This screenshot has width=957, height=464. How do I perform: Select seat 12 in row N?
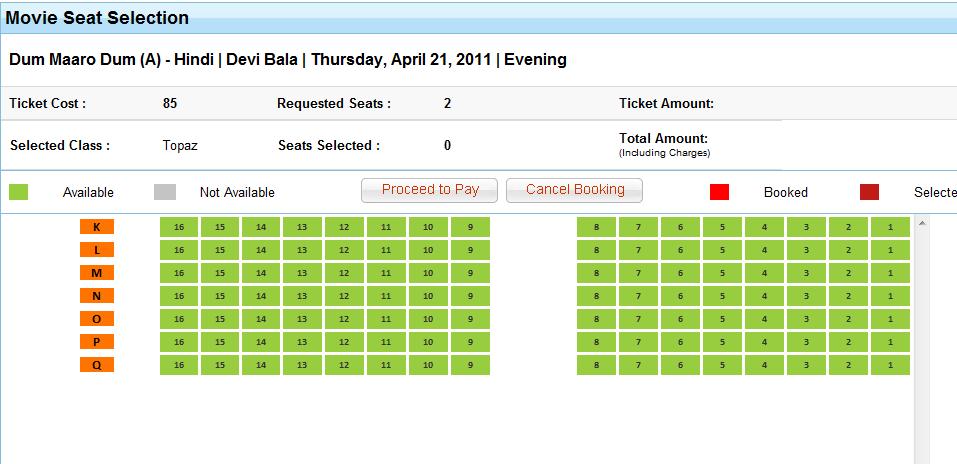point(344,296)
